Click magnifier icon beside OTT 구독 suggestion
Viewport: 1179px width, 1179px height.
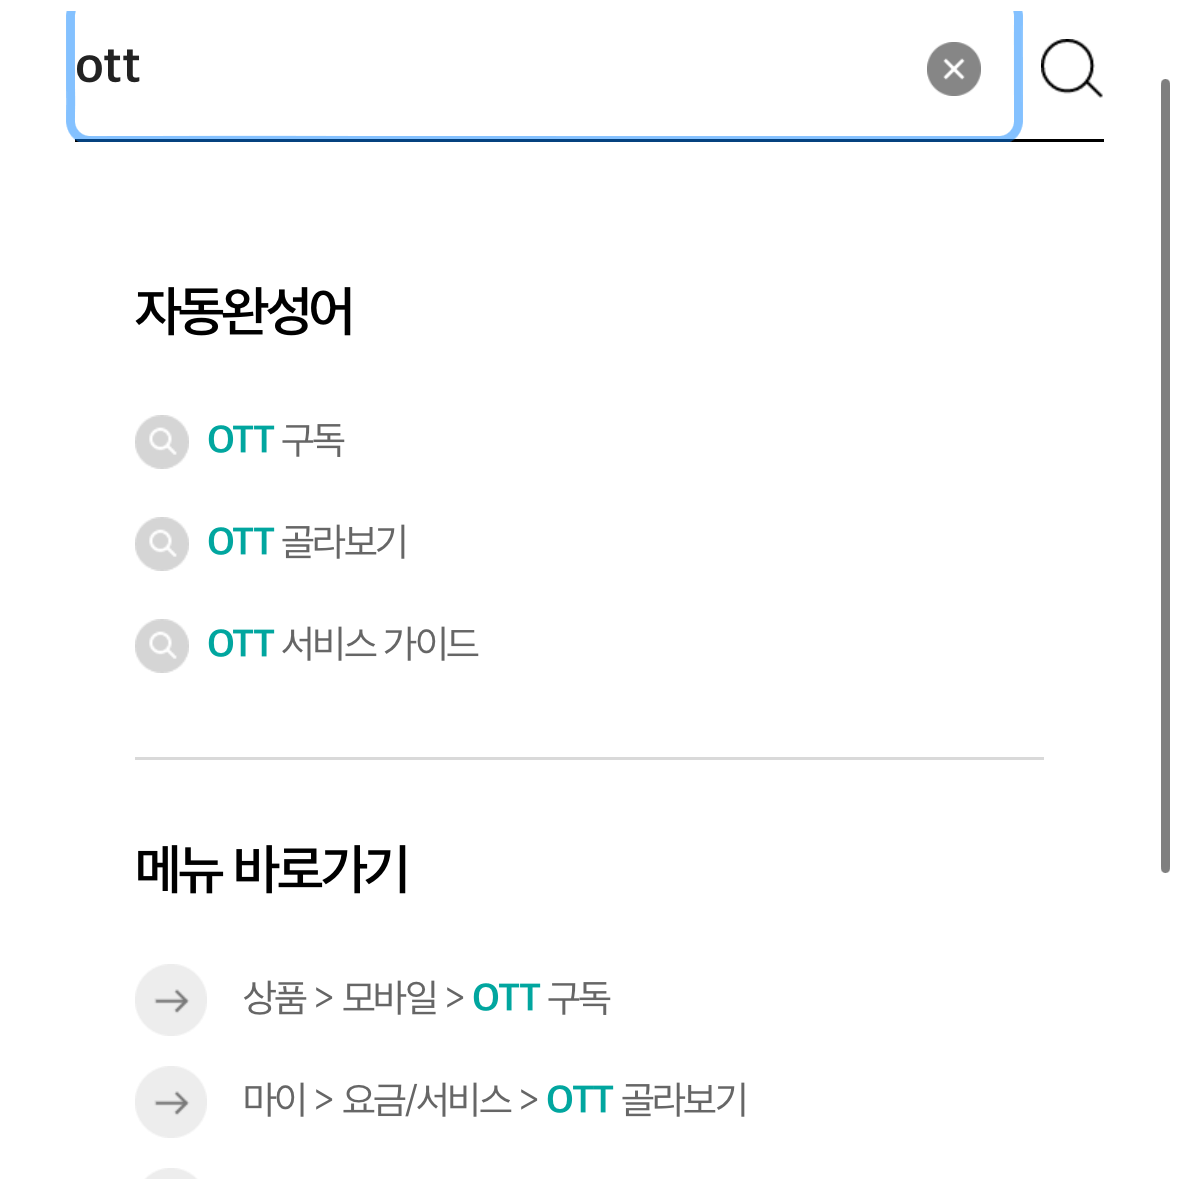(x=161, y=441)
